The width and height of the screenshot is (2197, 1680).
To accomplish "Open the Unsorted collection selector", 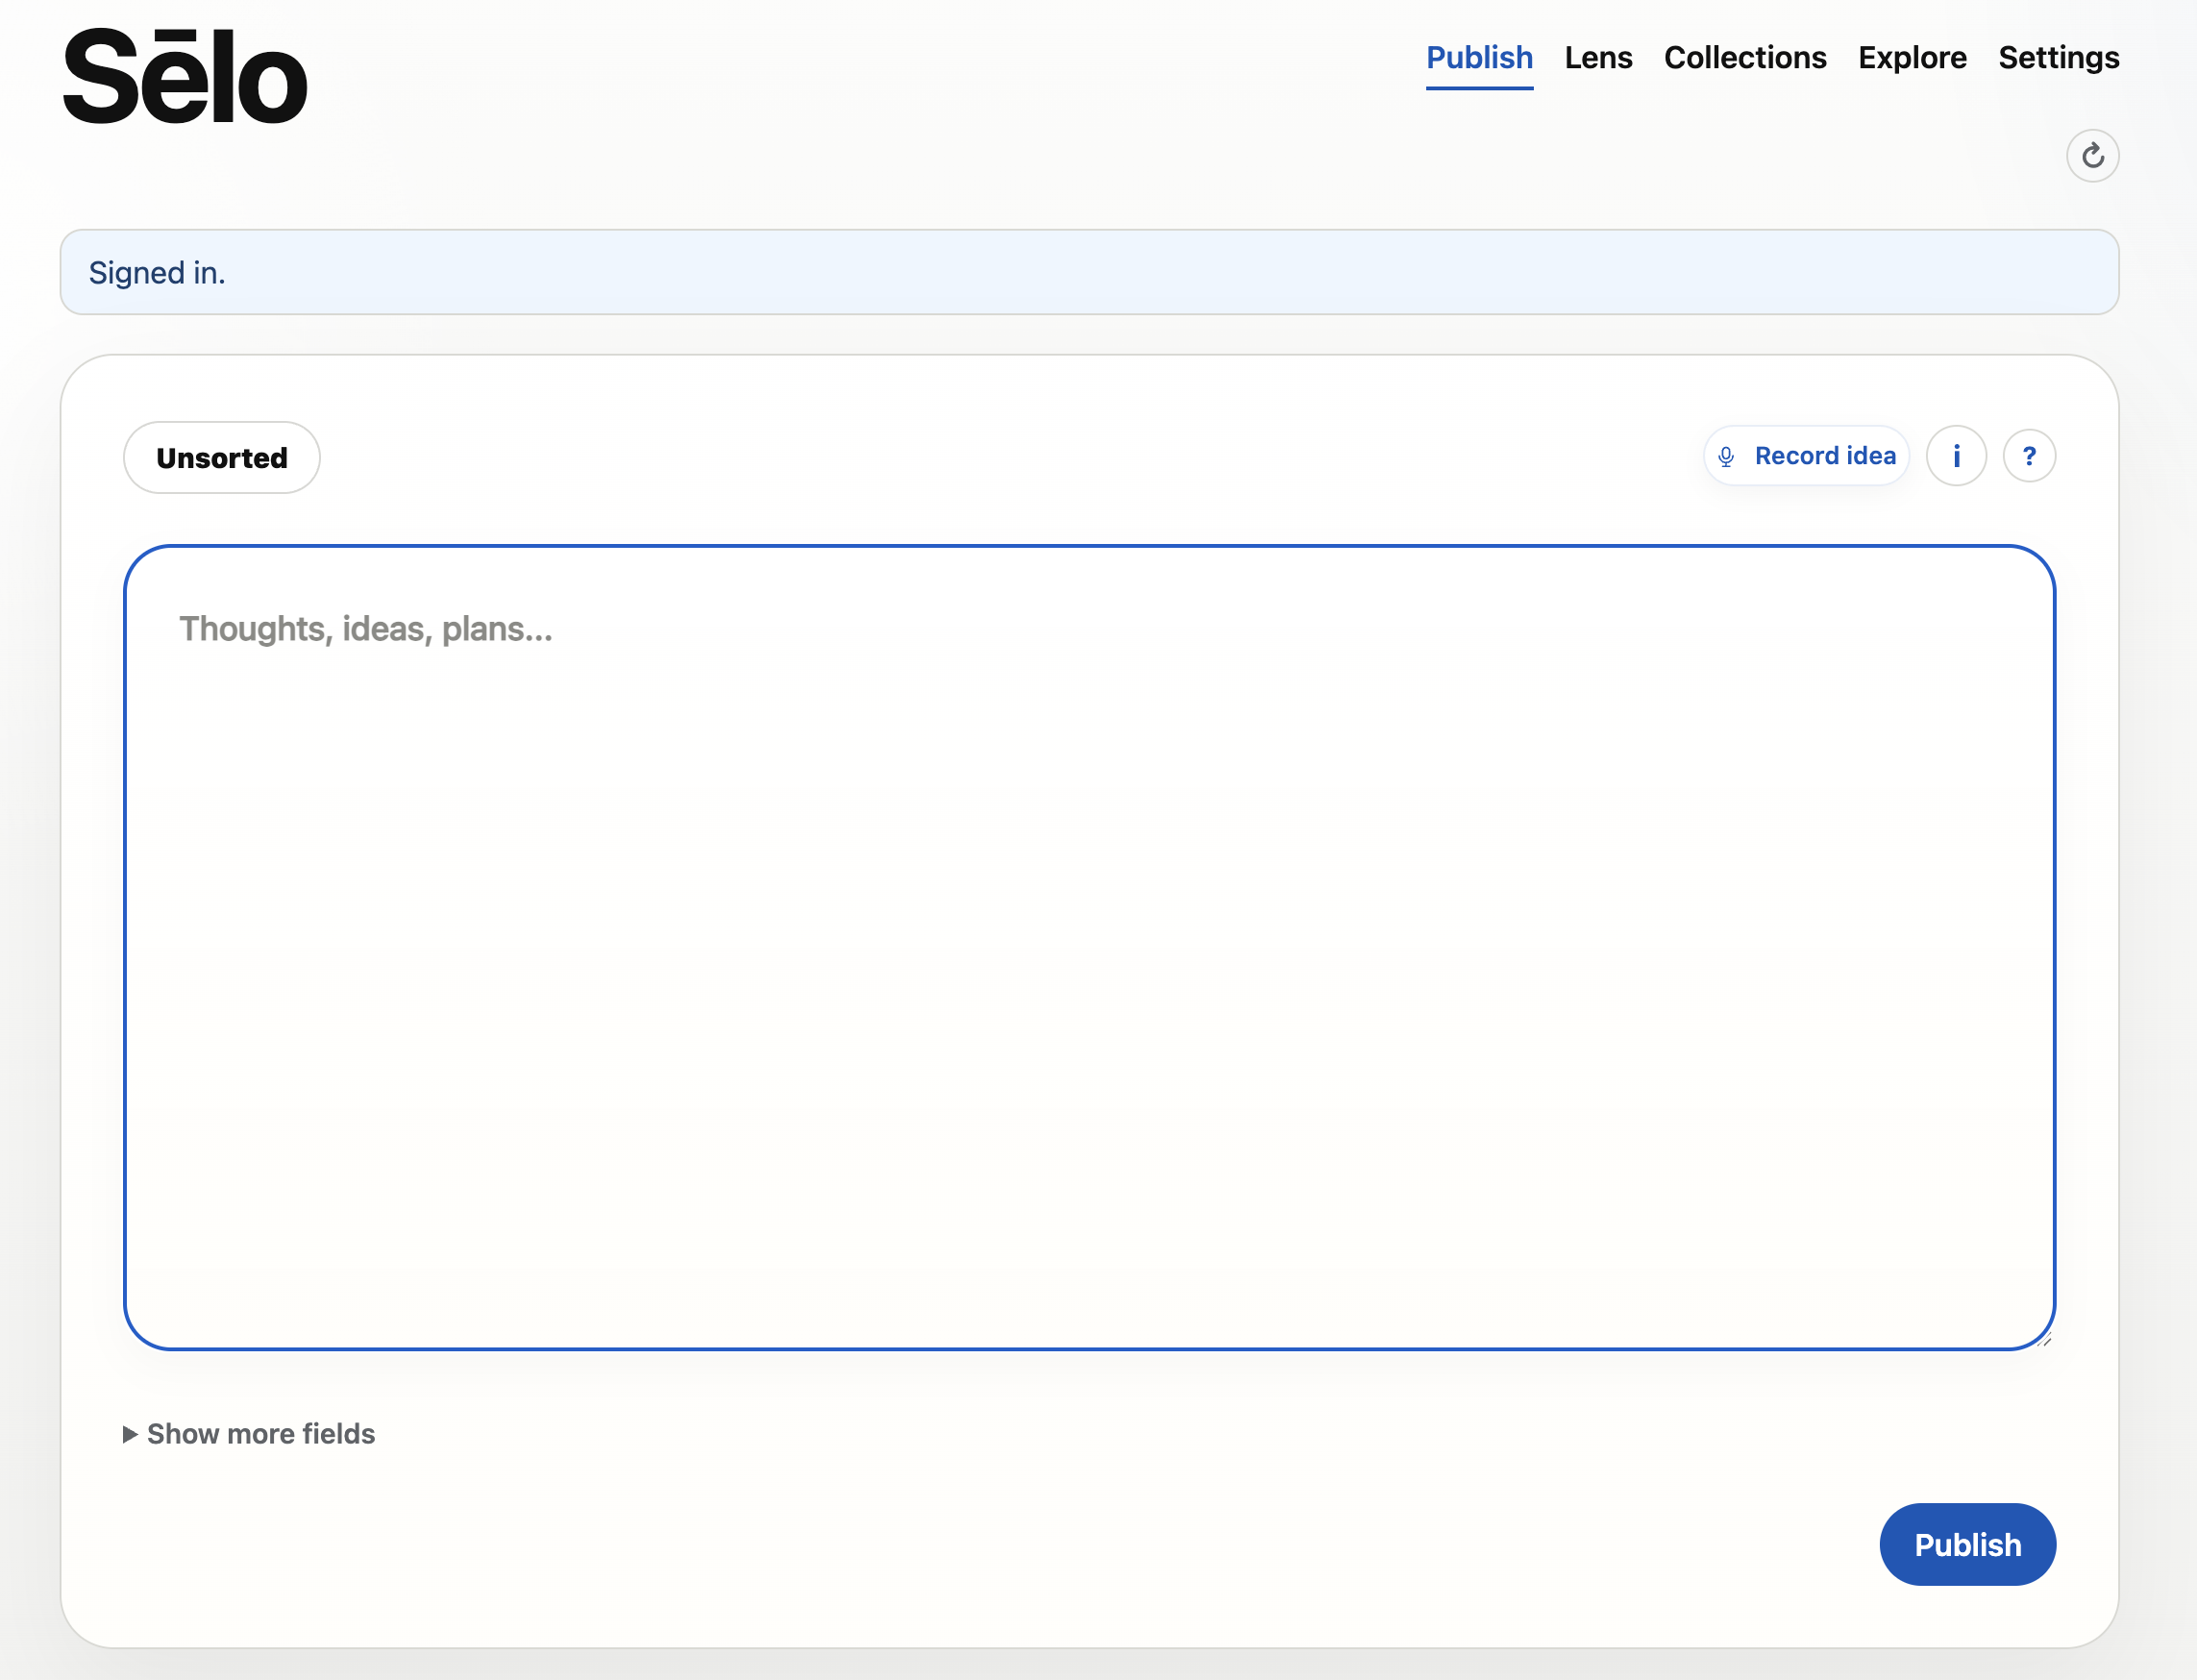I will tap(222, 458).
